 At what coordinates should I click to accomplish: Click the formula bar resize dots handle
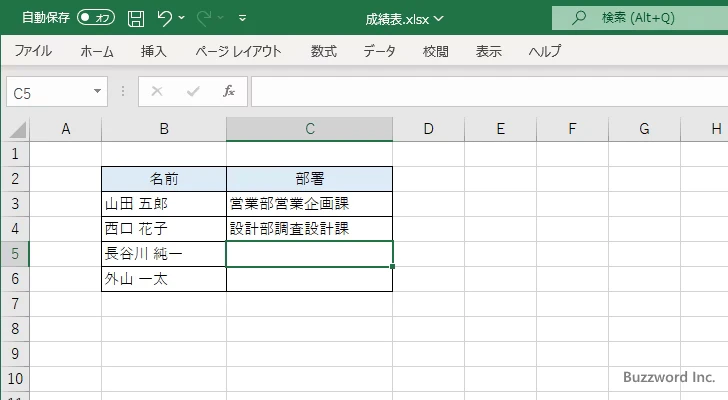[123, 91]
